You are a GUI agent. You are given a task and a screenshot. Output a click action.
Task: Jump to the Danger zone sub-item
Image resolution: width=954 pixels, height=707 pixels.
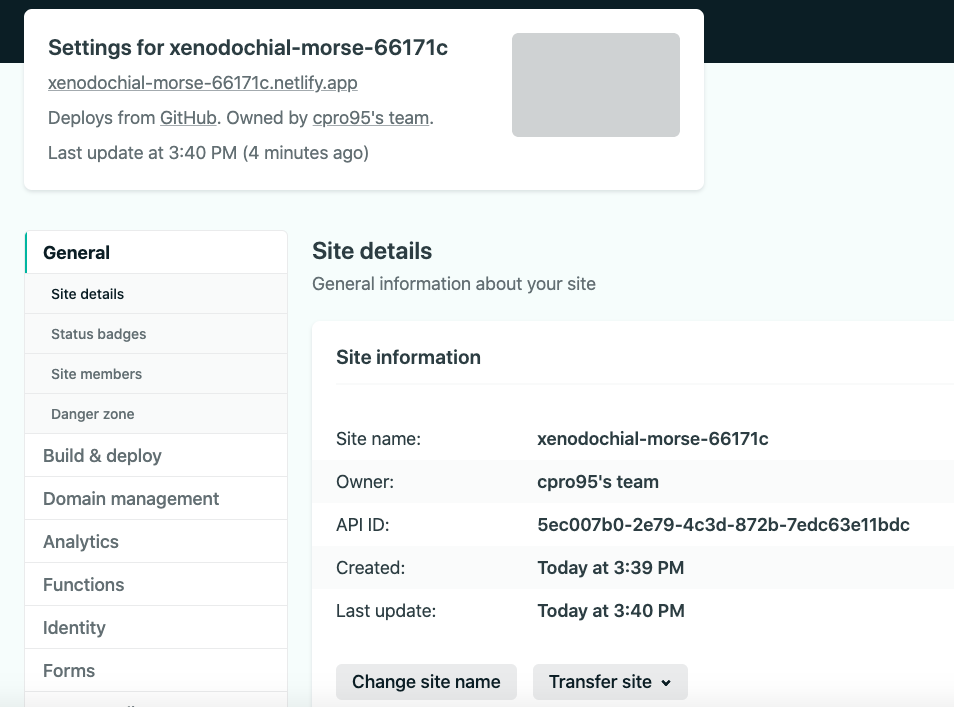coord(156,414)
